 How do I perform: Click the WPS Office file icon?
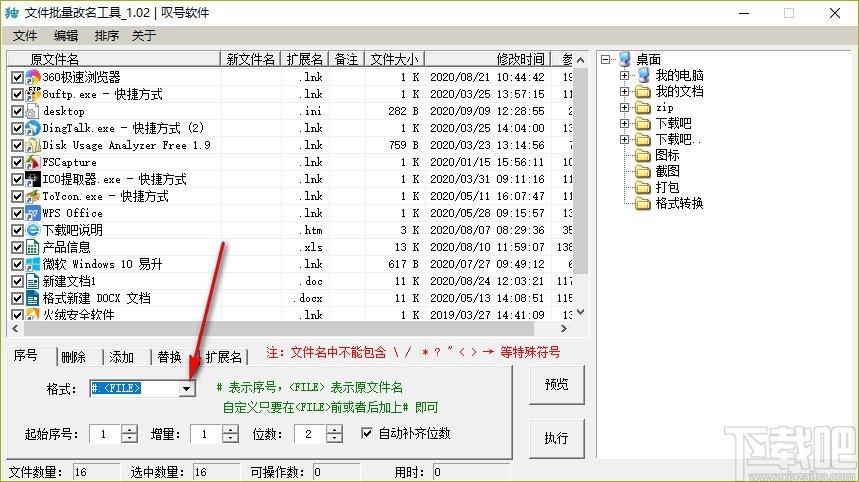point(33,213)
